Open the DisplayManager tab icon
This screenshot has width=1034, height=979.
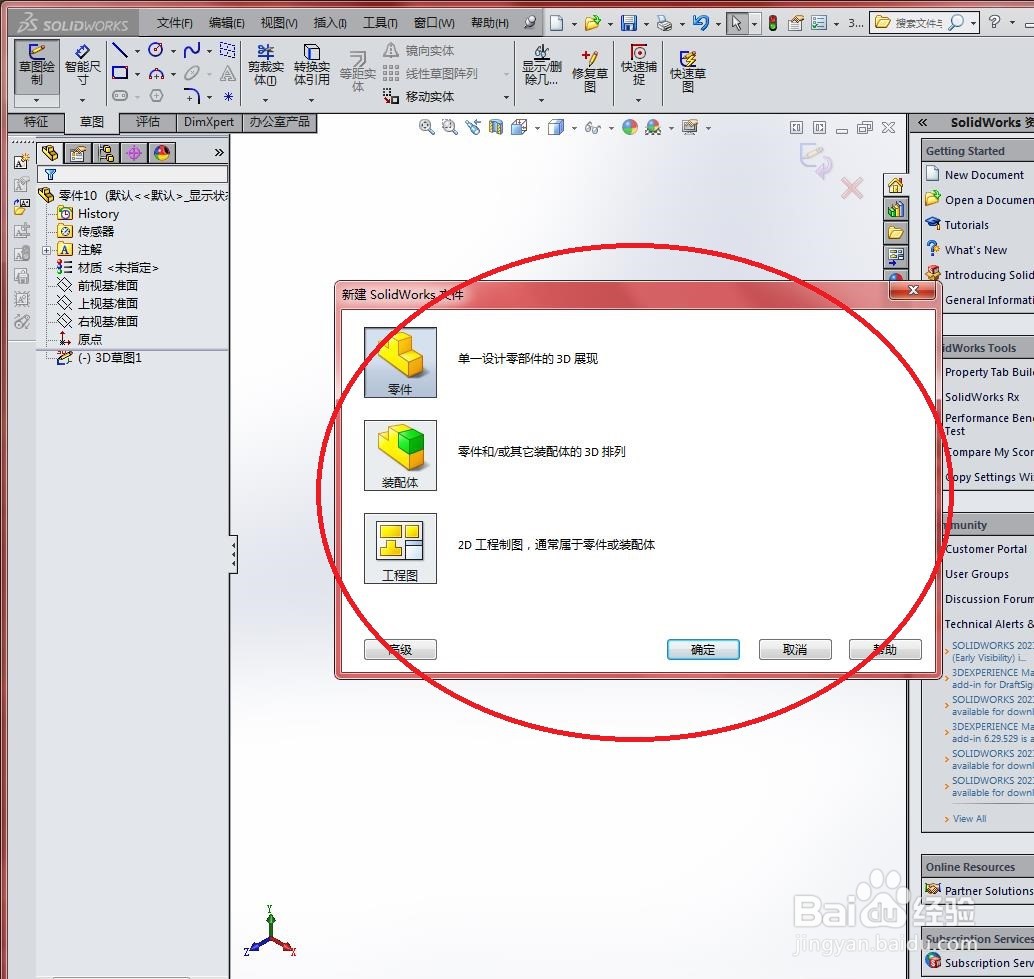click(x=162, y=154)
